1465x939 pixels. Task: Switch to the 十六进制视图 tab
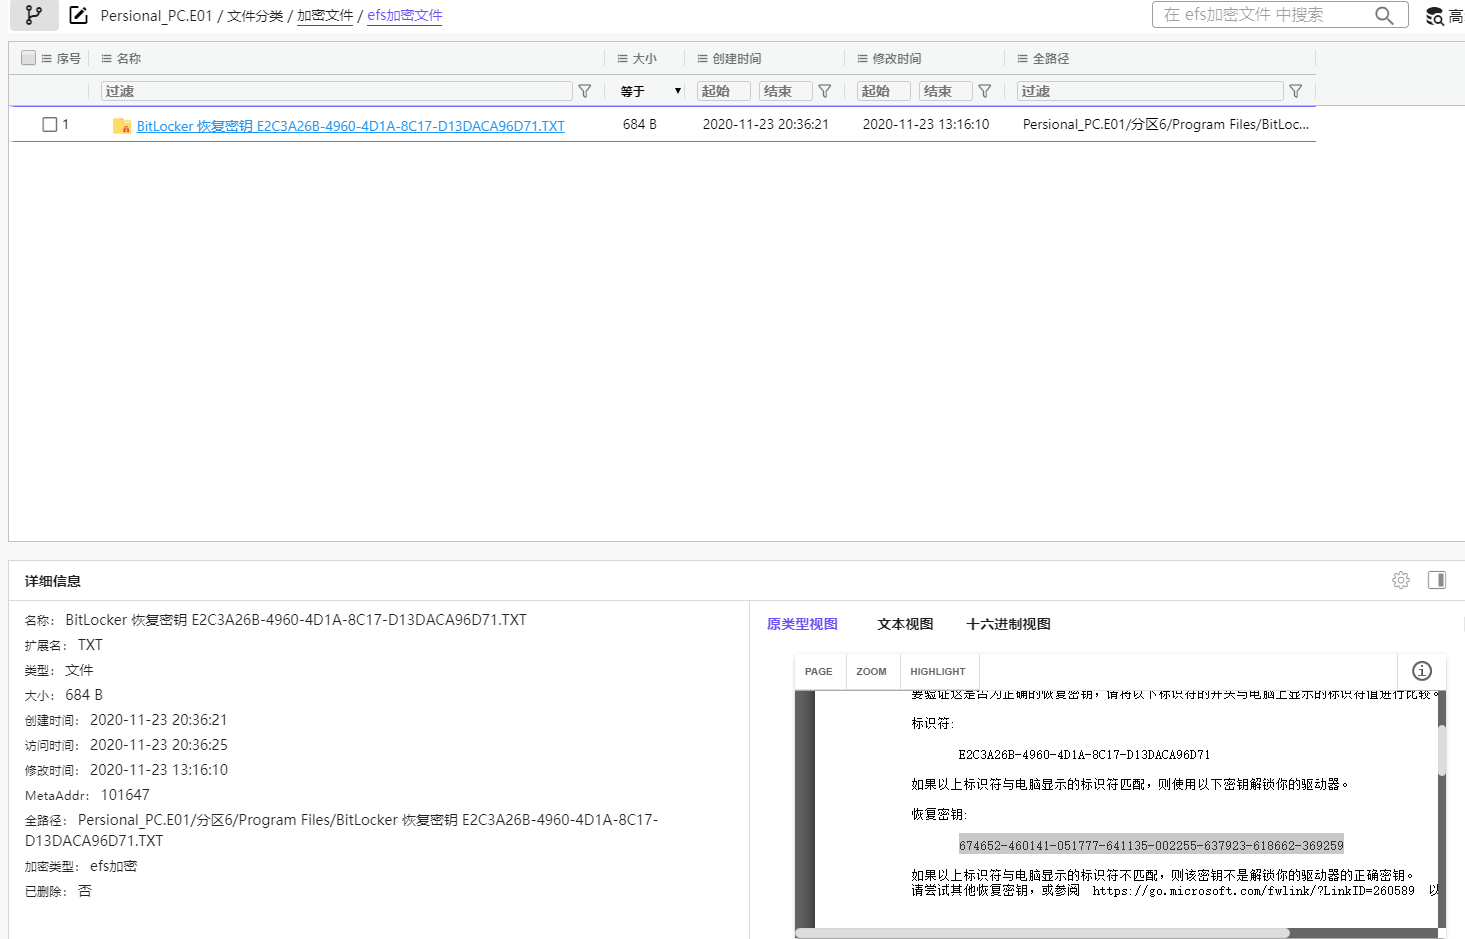point(1008,624)
